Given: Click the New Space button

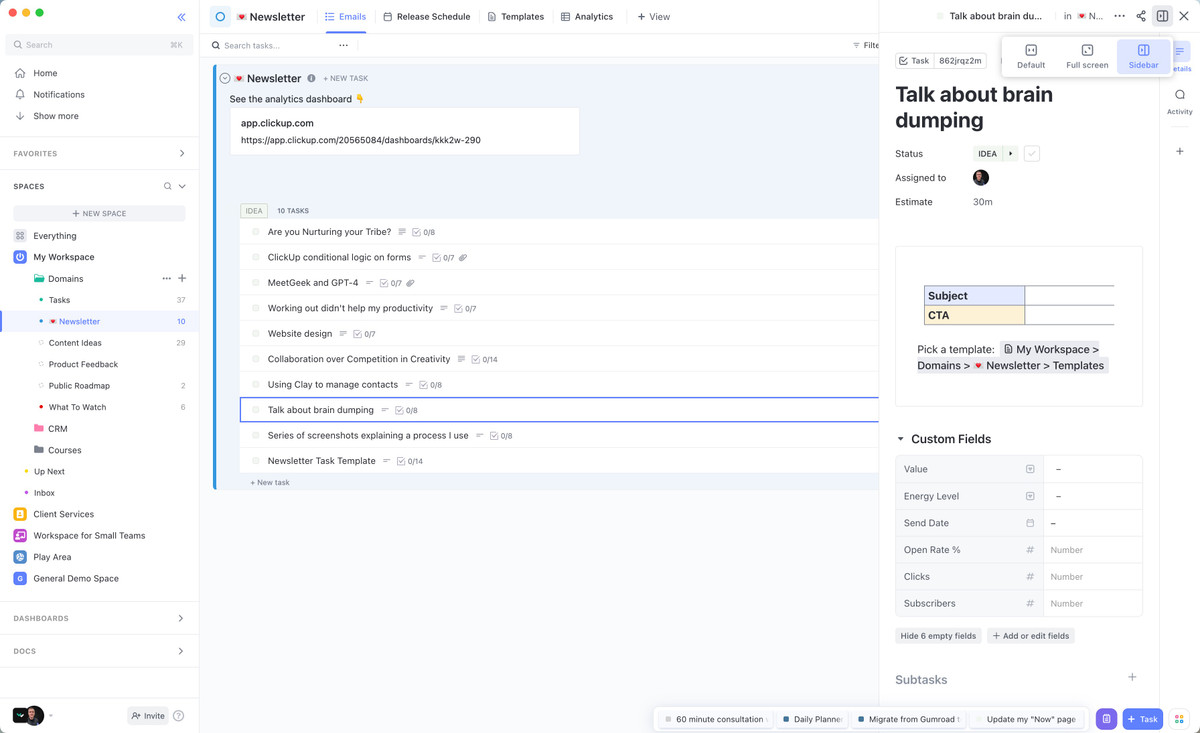Looking at the screenshot, I should (99, 214).
